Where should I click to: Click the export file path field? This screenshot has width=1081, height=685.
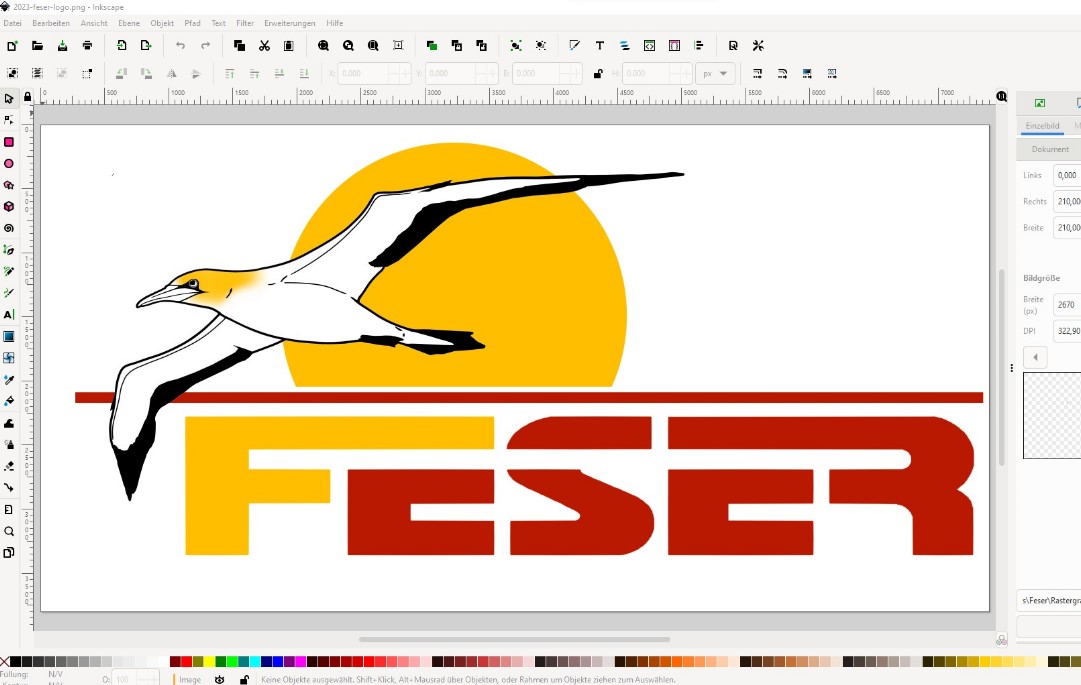1049,600
